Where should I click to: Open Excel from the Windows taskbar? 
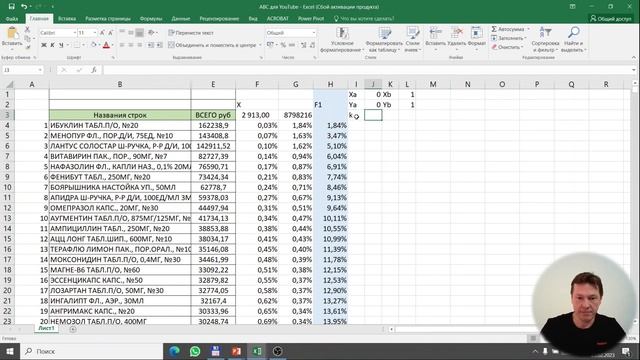point(257,351)
